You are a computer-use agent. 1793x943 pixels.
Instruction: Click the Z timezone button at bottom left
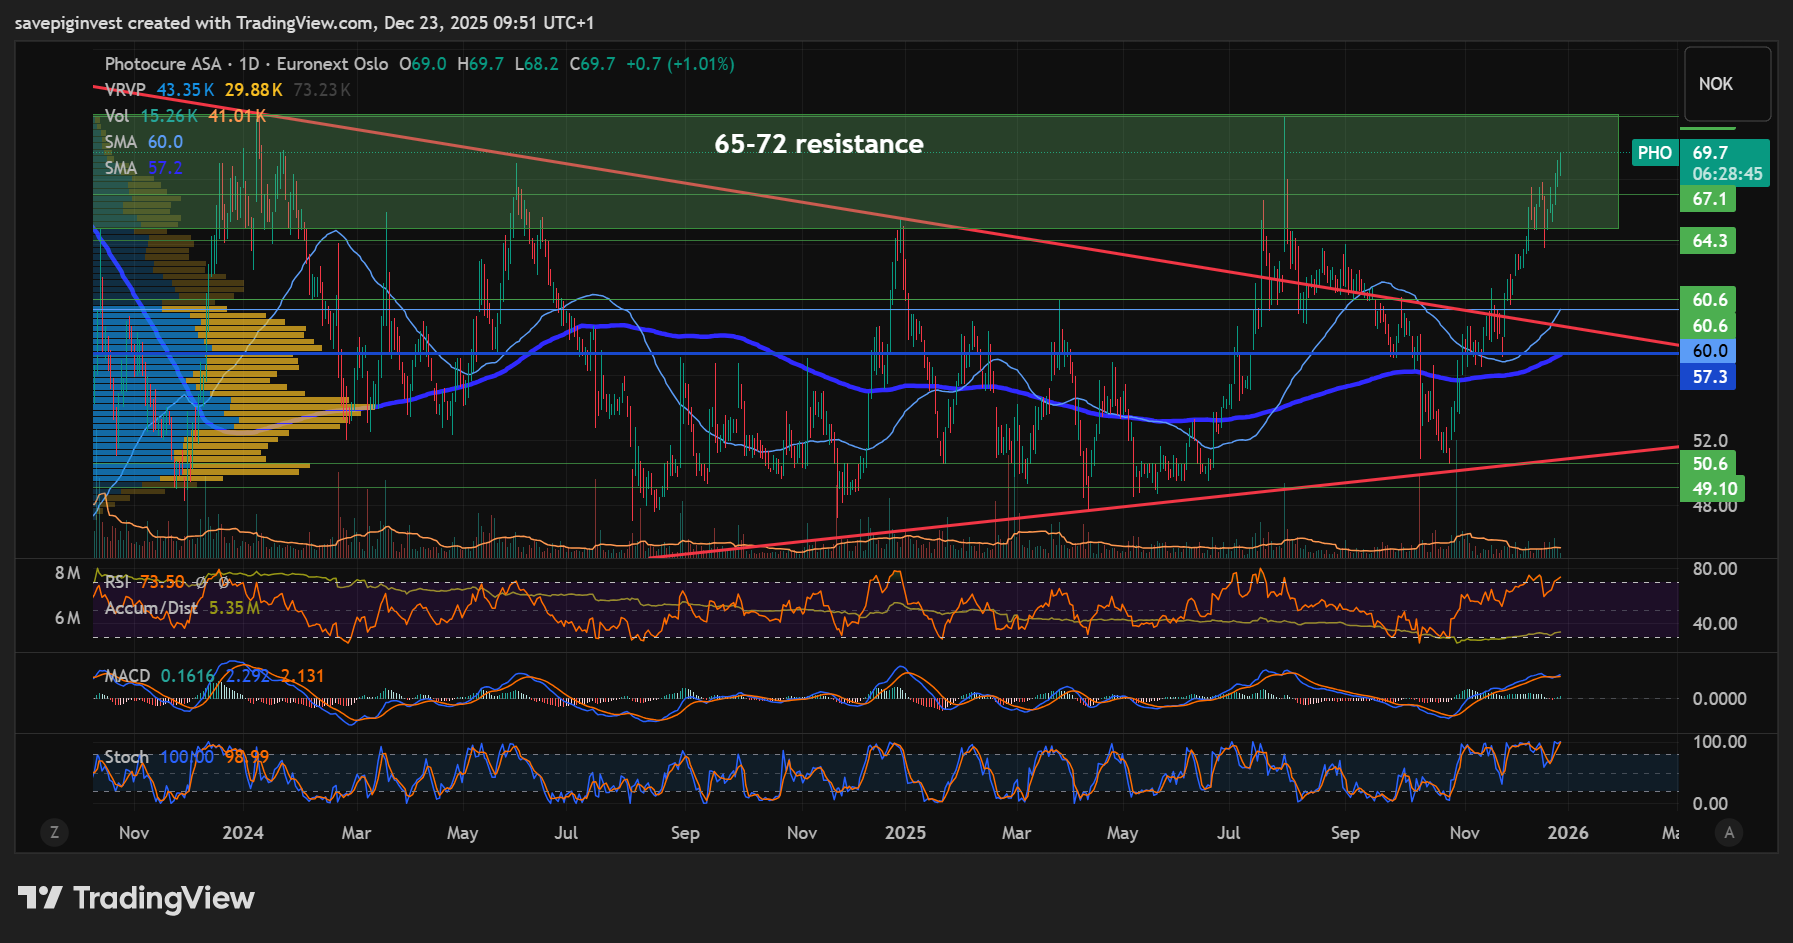pos(54,832)
